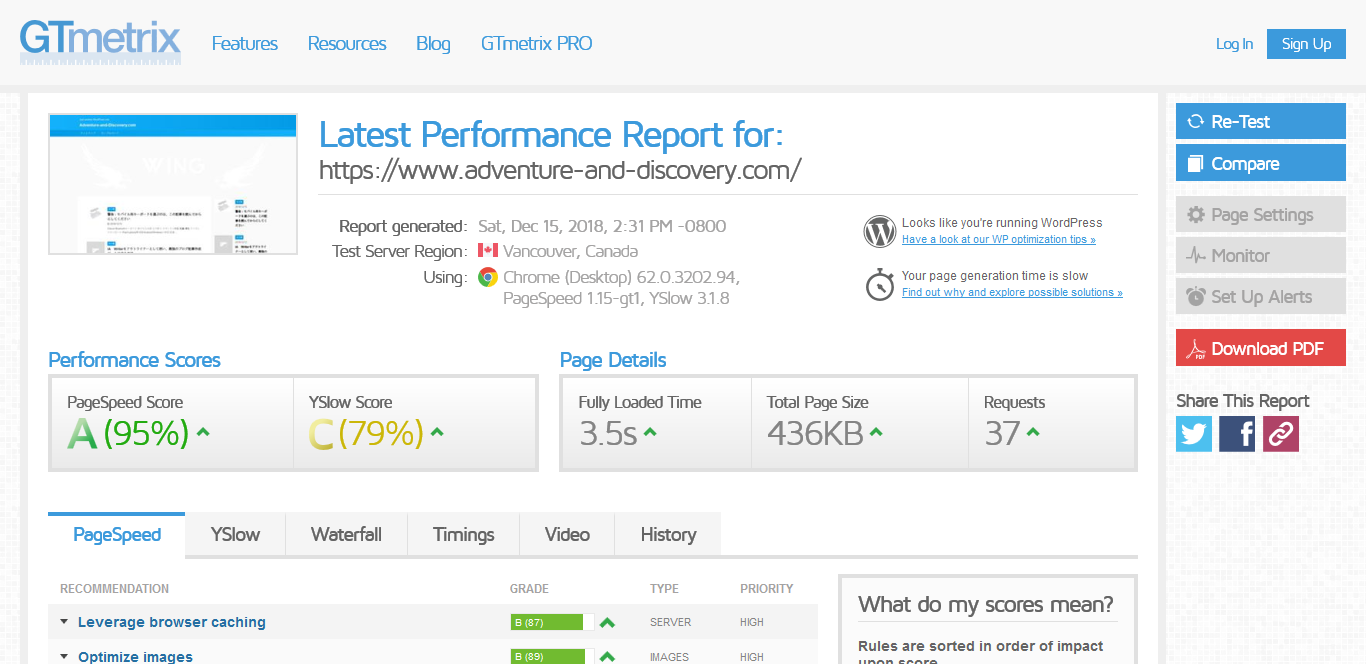Switch to the PageSpeed tab
Viewport: 1366px width, 664px height.
click(x=117, y=535)
